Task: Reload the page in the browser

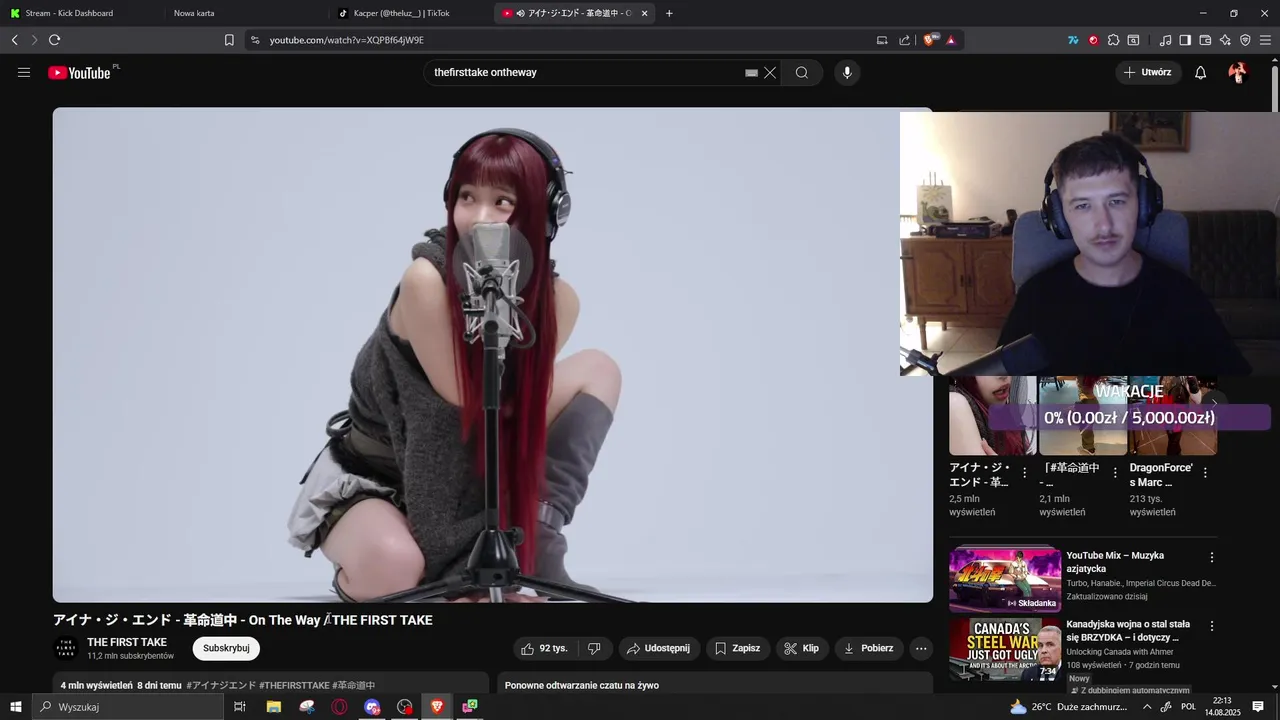Action: pyautogui.click(x=54, y=40)
